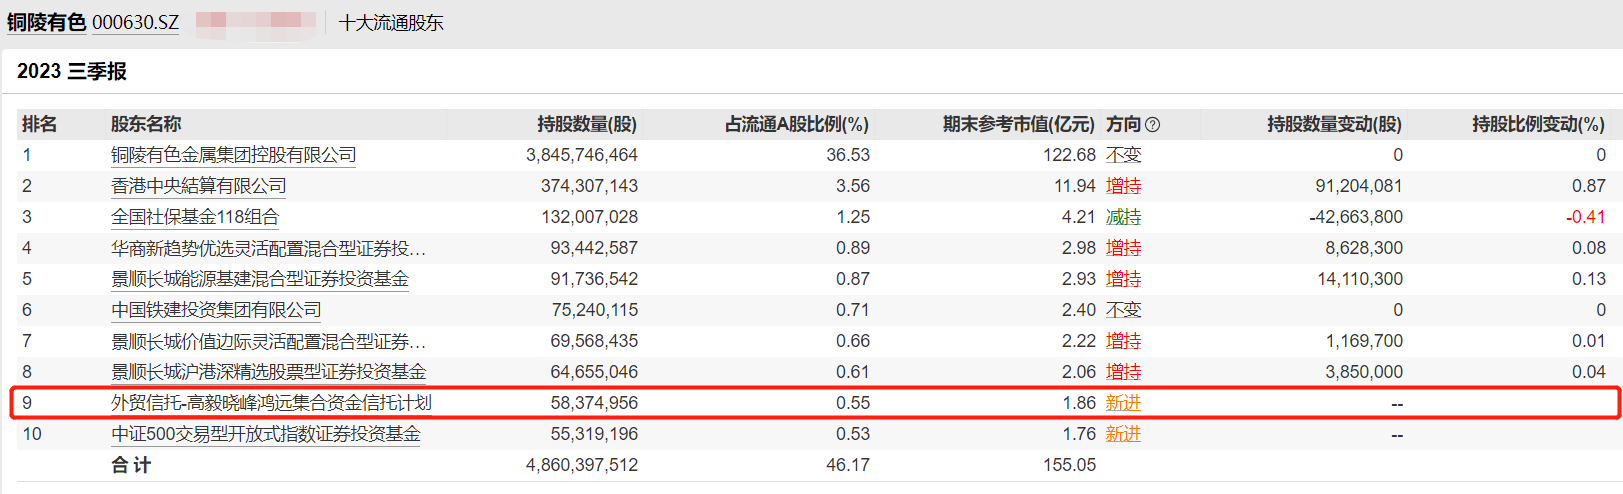The width and height of the screenshot is (1623, 494).
Task: Select holdings value 58,374,956
Action: [x=594, y=403]
